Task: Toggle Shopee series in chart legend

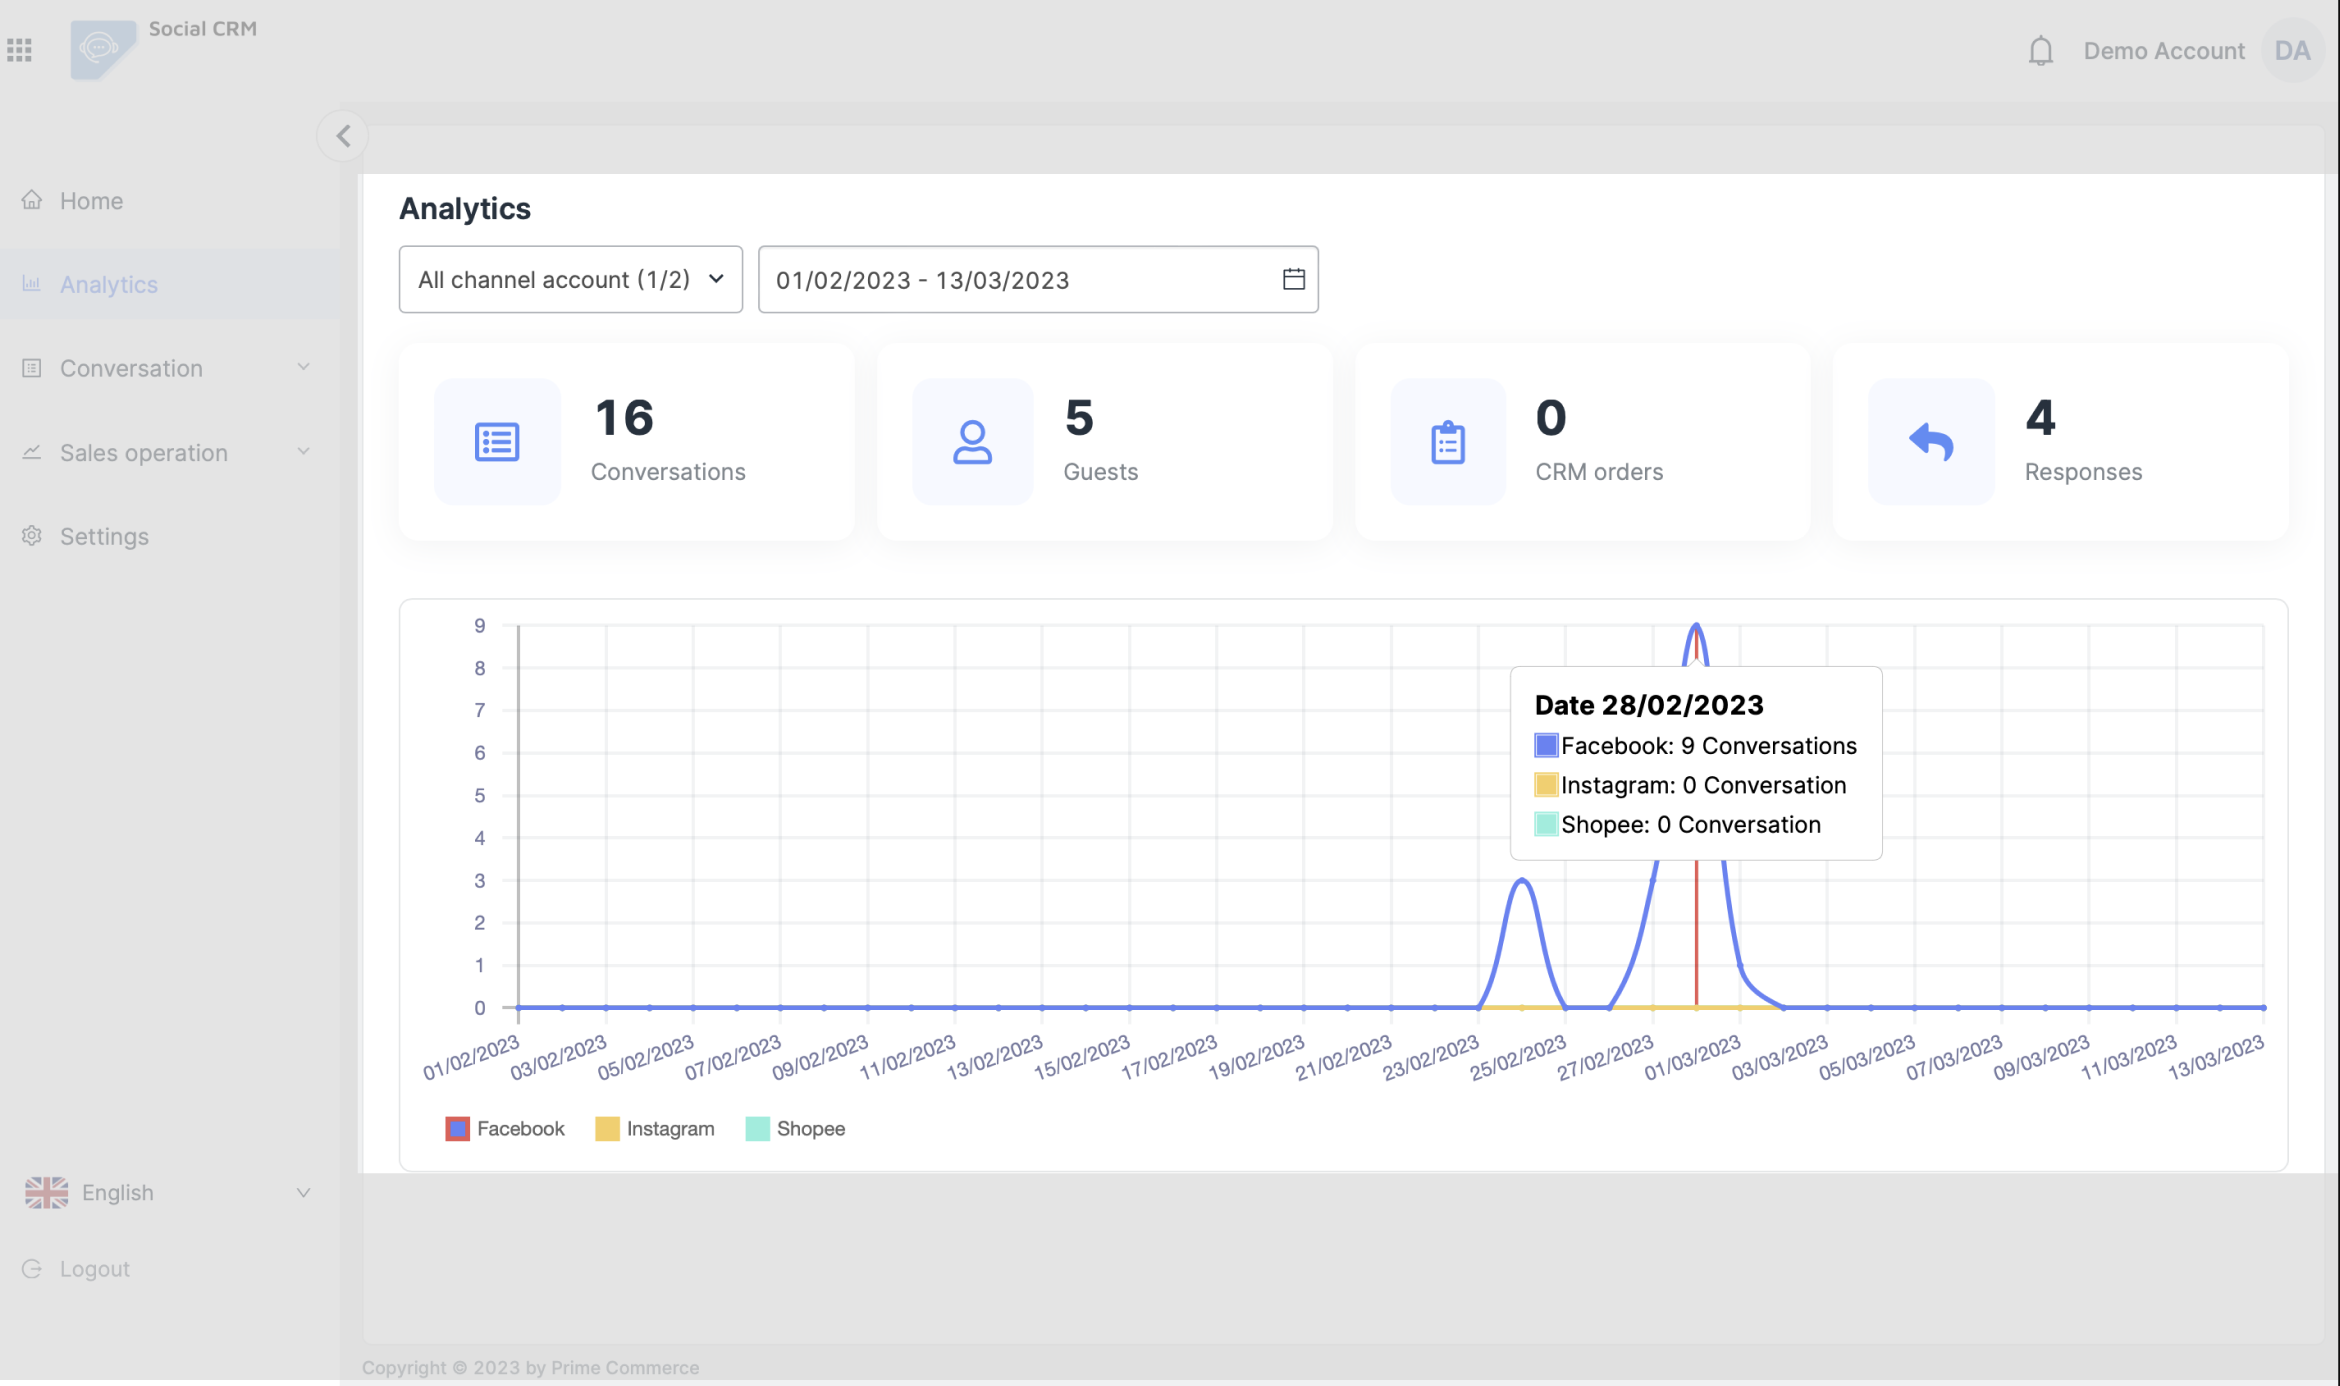Action: pyautogui.click(x=796, y=1129)
